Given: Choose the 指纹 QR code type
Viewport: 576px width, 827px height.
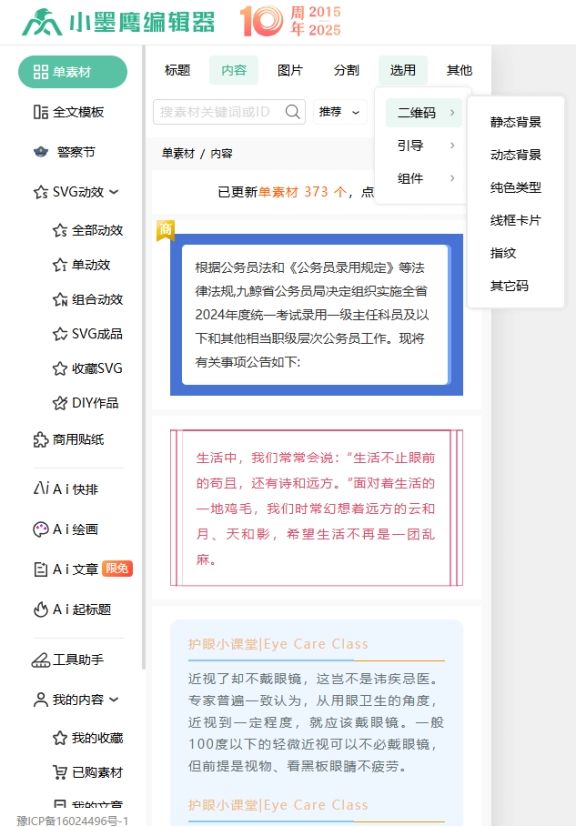Looking at the screenshot, I should tap(503, 253).
